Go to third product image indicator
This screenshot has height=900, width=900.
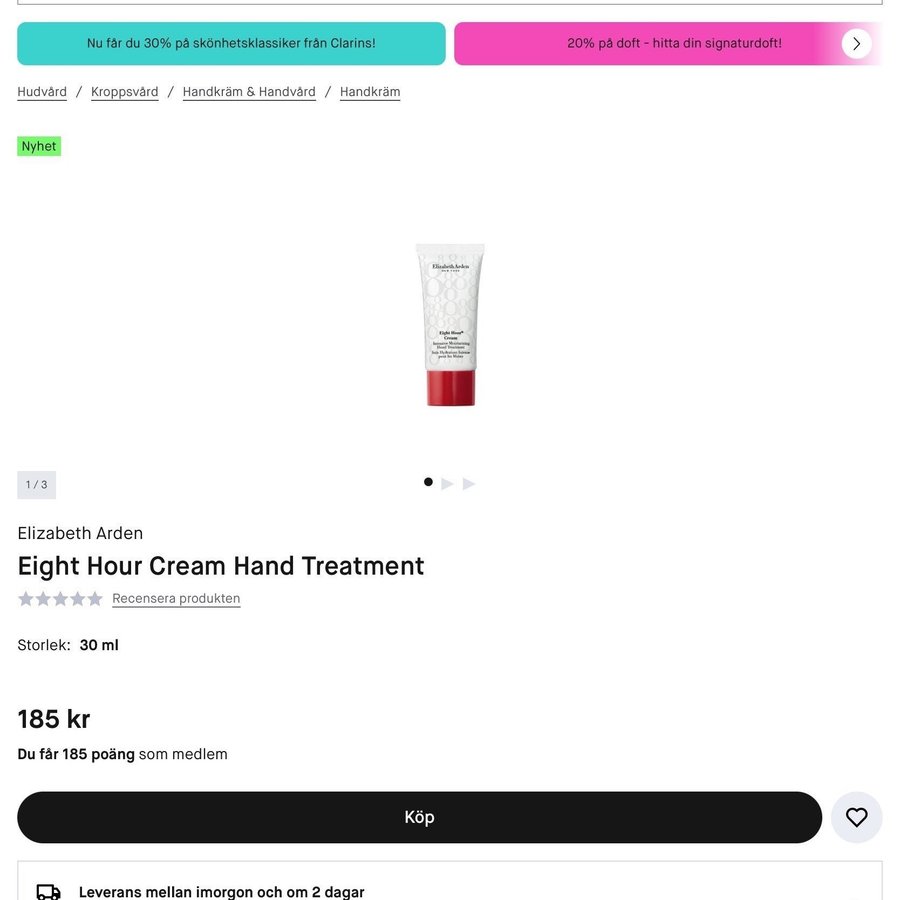click(469, 484)
